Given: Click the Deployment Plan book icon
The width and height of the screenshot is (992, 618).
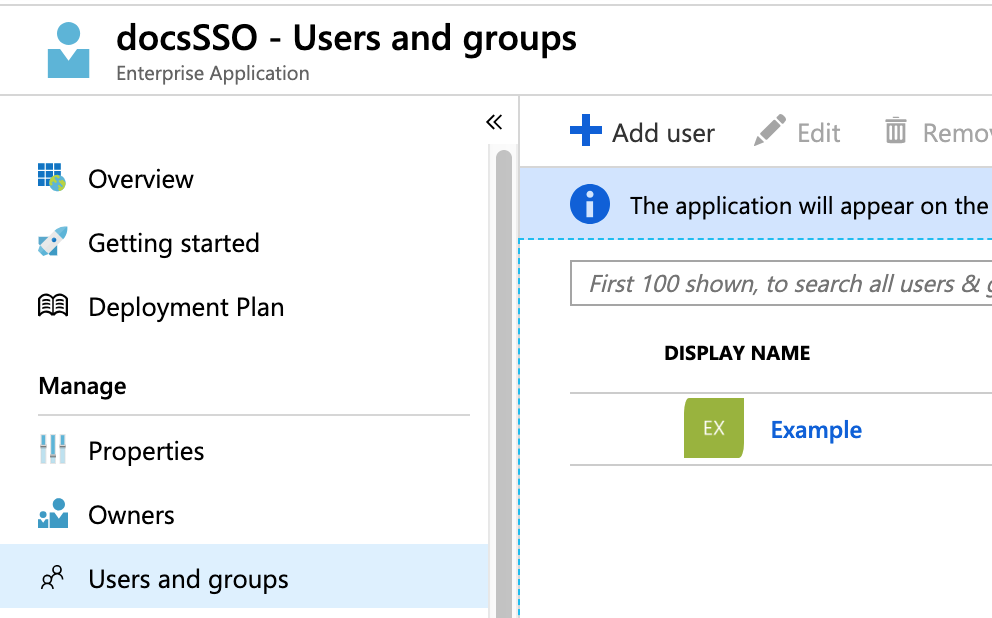Looking at the screenshot, I should [x=53, y=306].
